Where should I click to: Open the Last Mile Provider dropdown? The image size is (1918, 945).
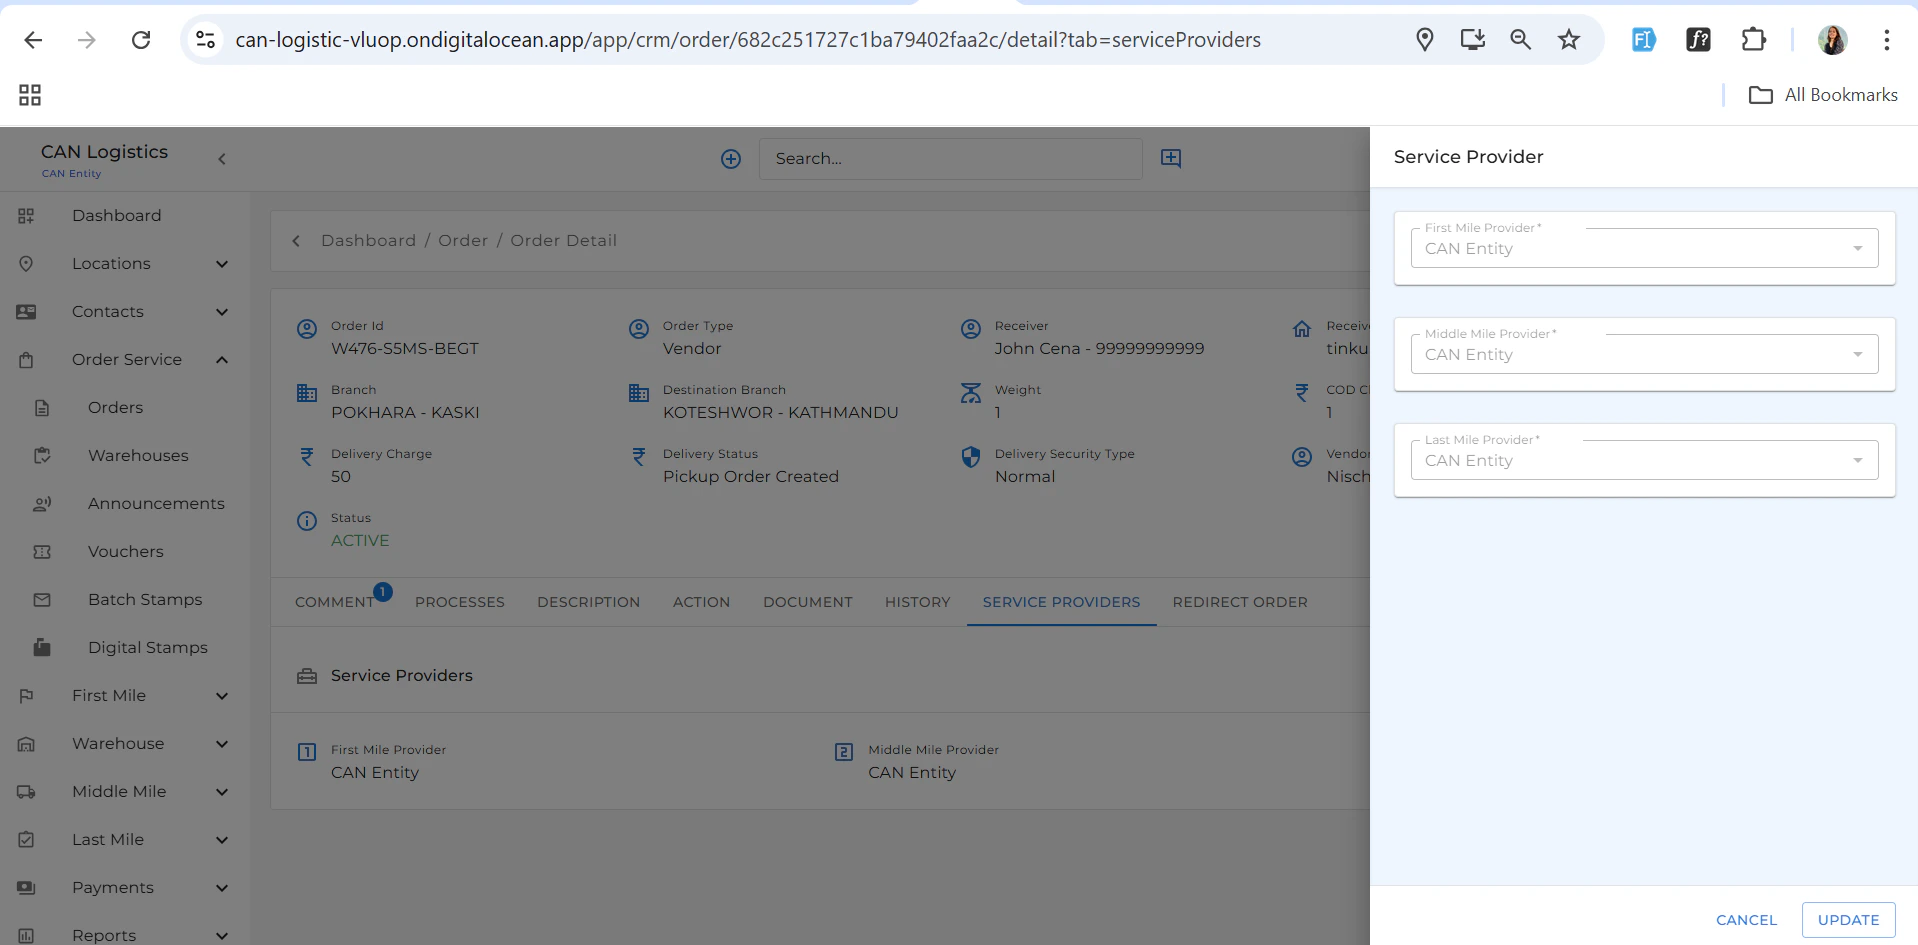point(1644,460)
